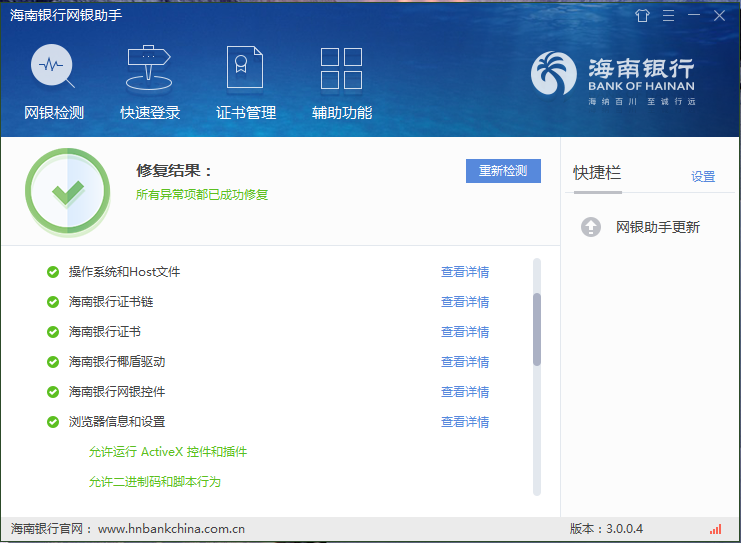
Task: Click the www.hnbankchina.com.cn address in the footer
Action: 171,529
